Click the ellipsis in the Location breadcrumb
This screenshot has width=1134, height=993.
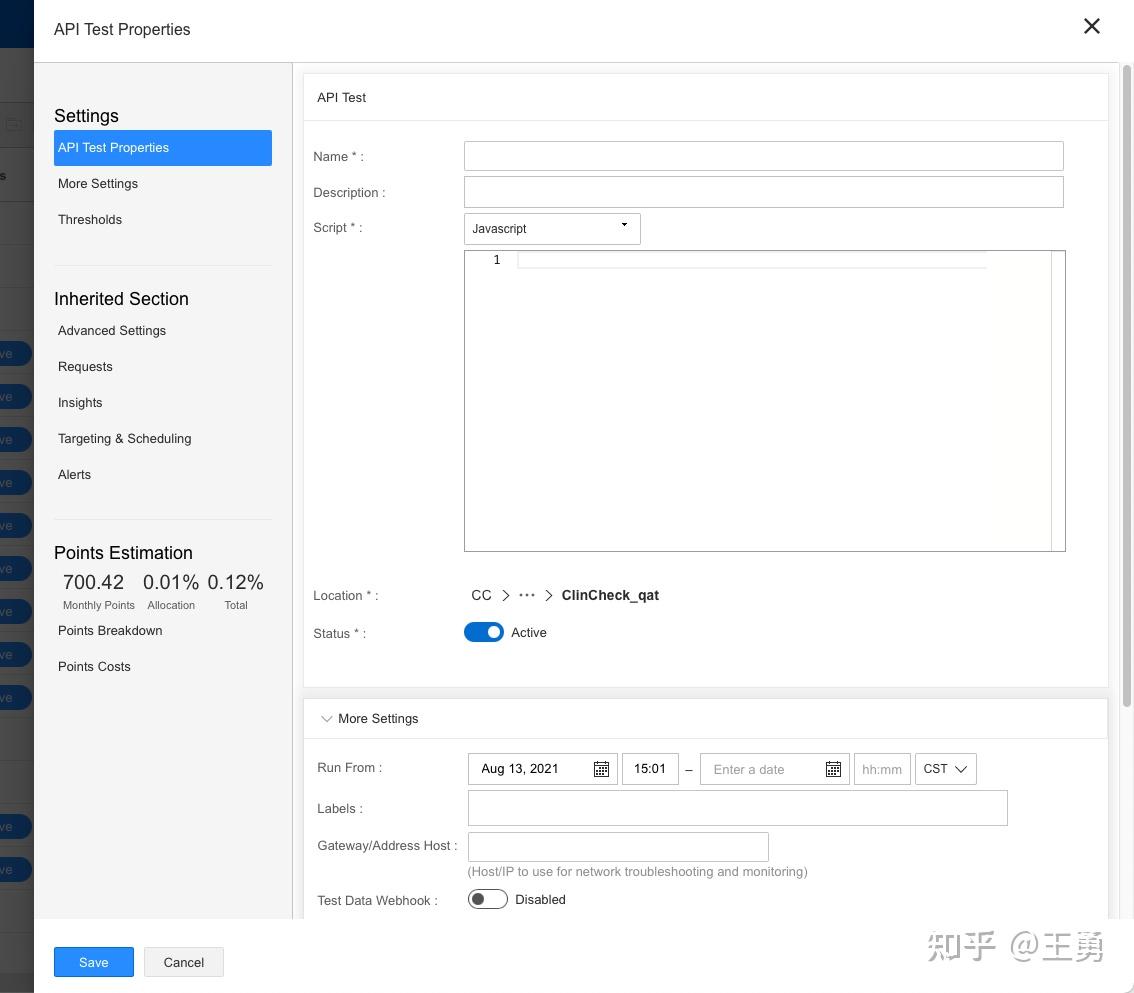coord(527,595)
